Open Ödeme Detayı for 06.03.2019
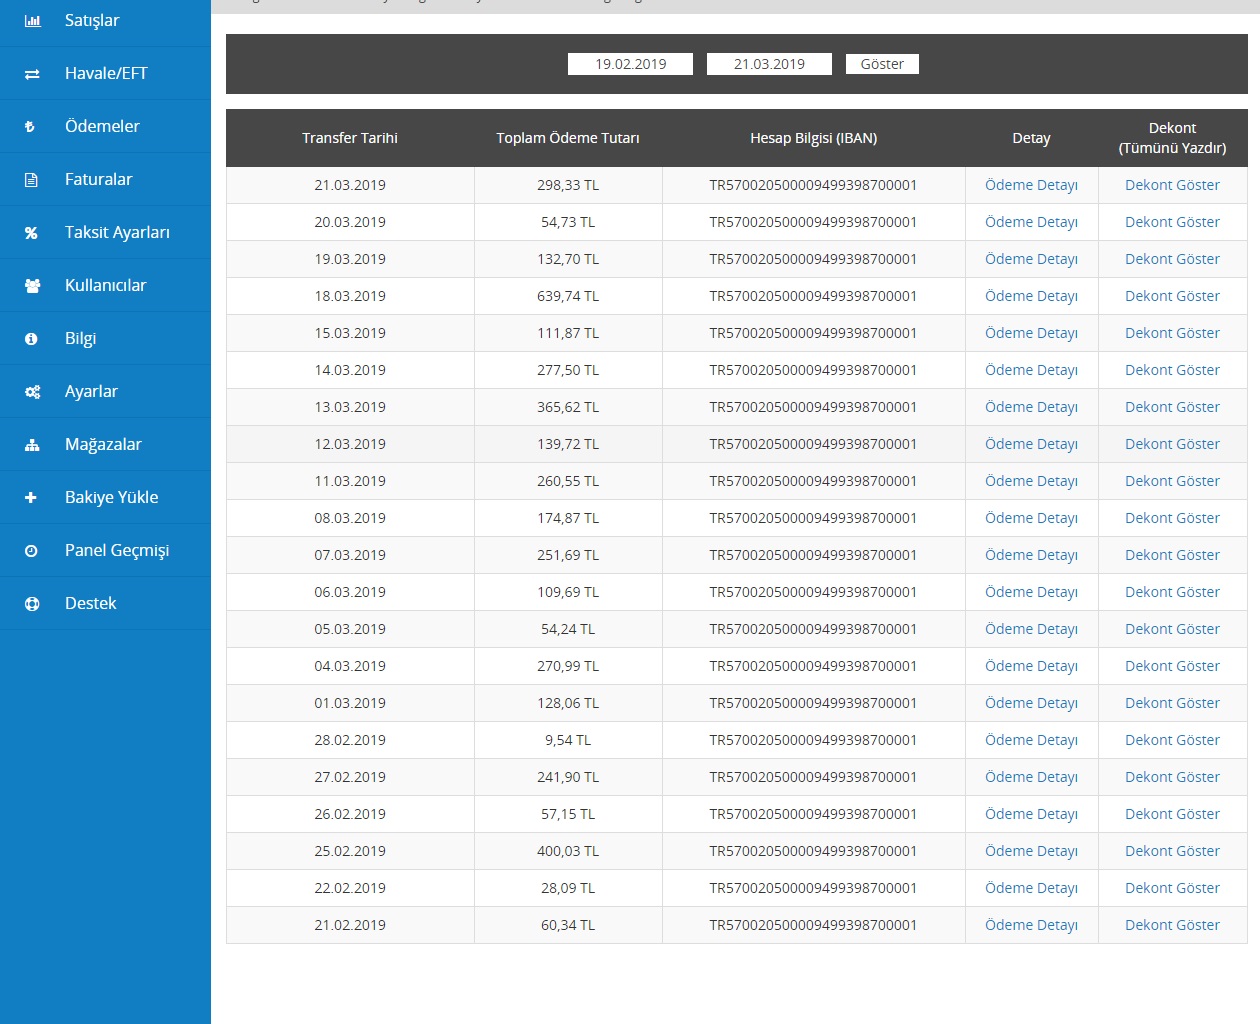The image size is (1260, 1024). (x=1031, y=592)
